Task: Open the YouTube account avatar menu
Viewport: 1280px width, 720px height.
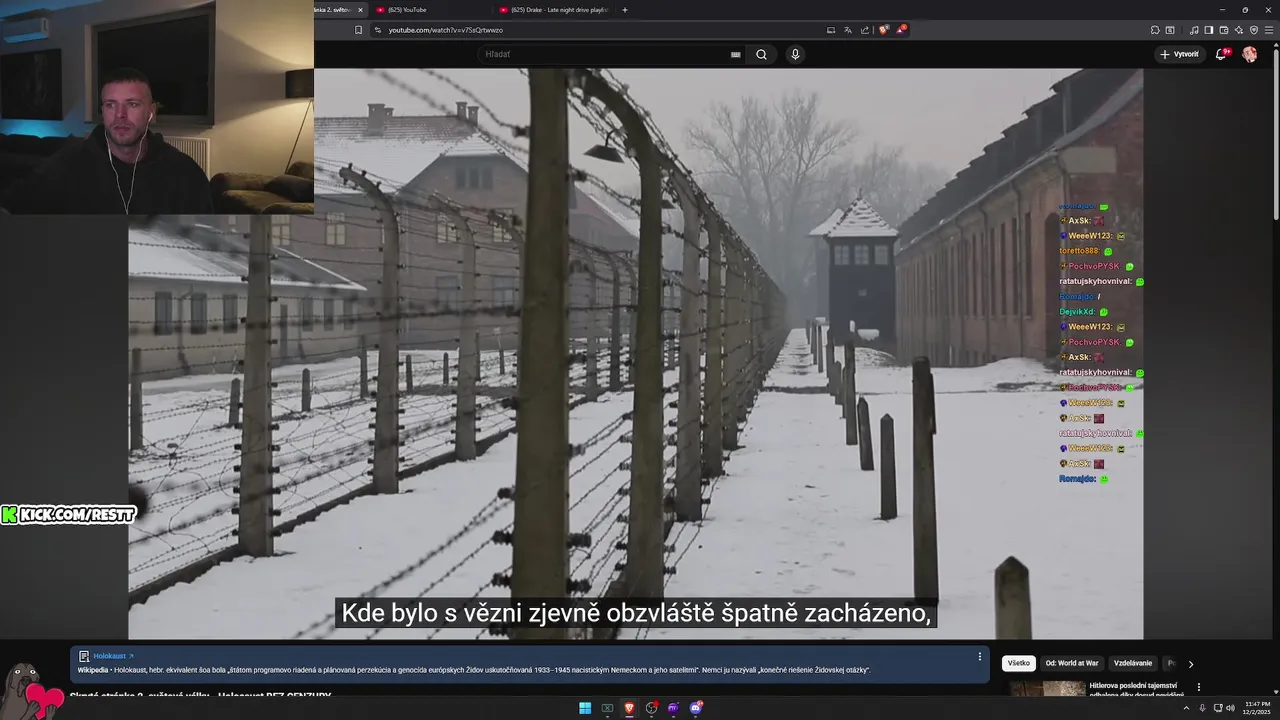Action: coord(1249,54)
